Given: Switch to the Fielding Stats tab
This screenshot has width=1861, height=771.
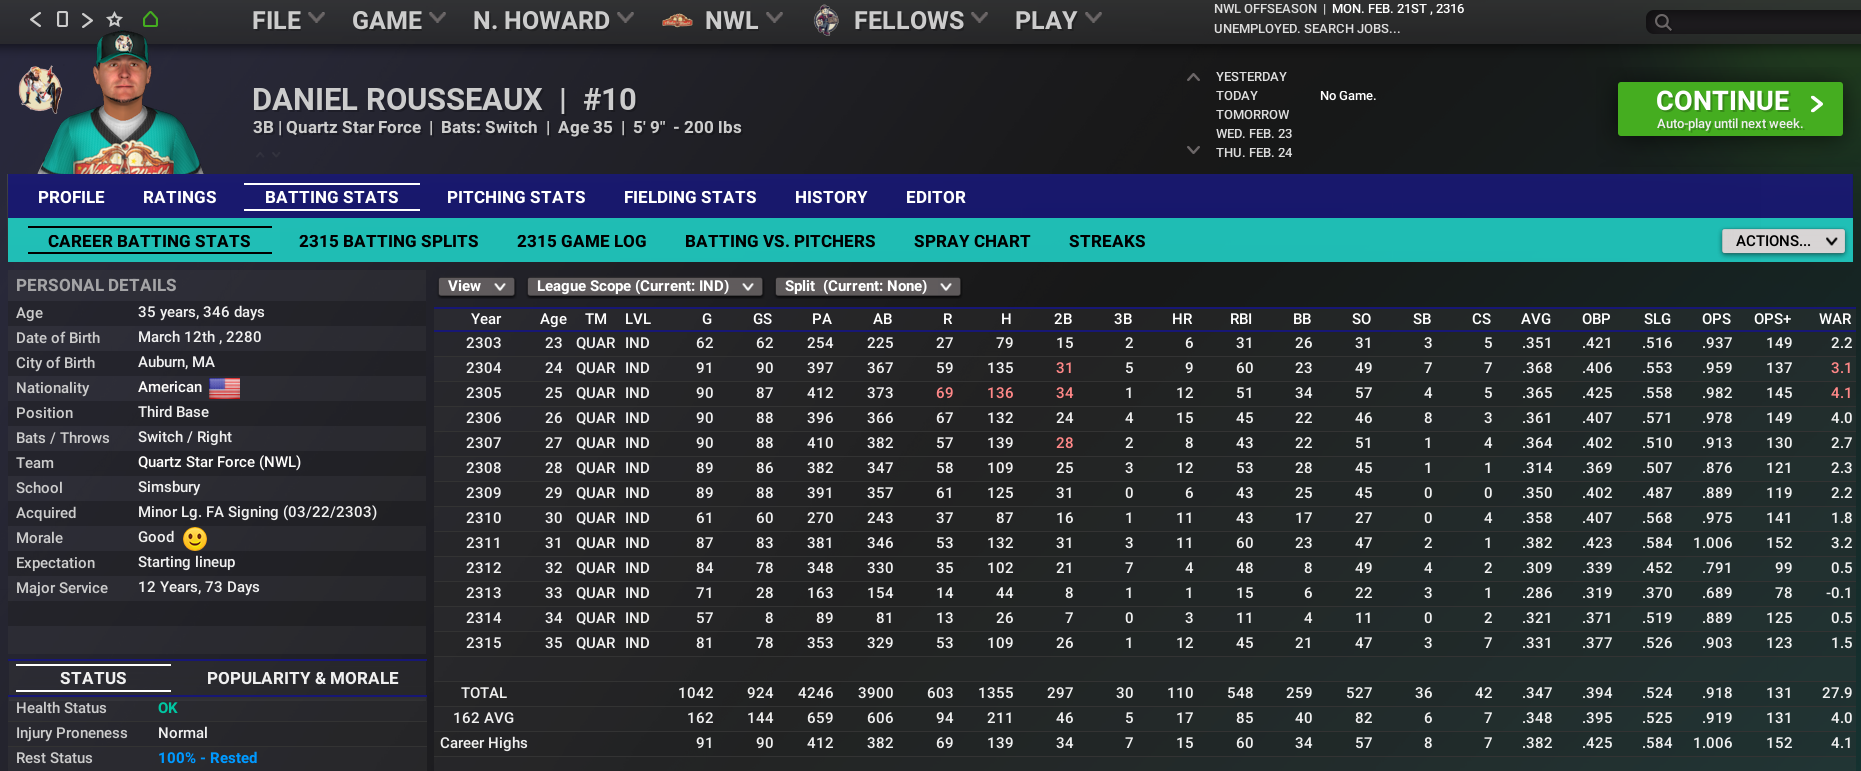Looking at the screenshot, I should (x=690, y=197).
